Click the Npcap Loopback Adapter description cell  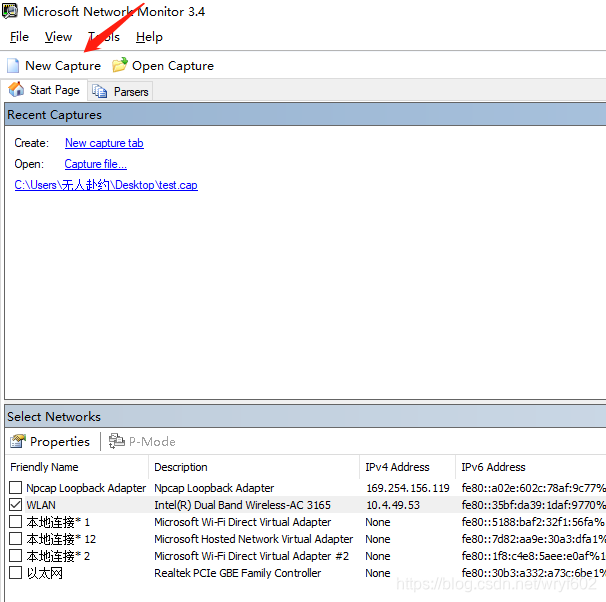pos(214,488)
